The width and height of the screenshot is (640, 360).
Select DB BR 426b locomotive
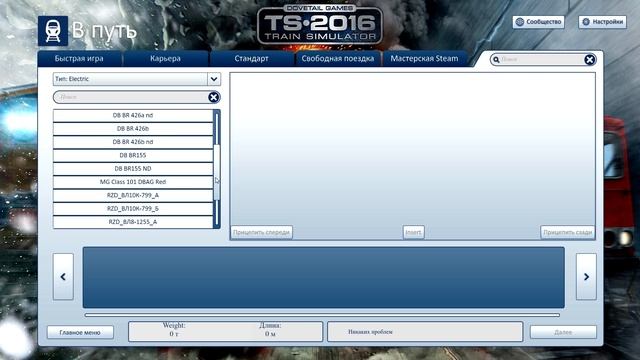[133, 129]
